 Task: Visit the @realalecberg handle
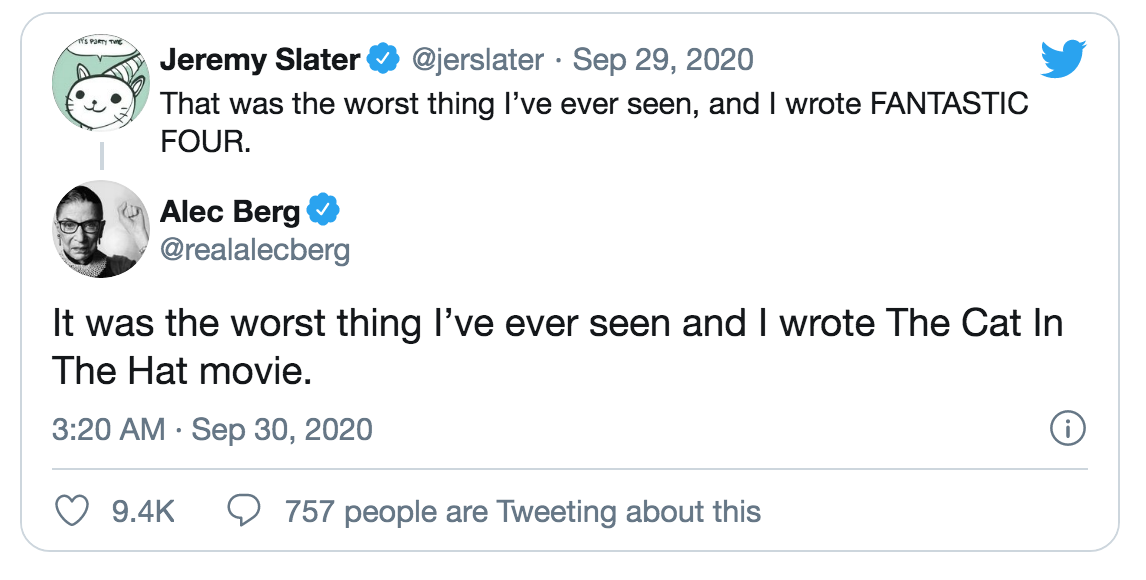pos(255,248)
